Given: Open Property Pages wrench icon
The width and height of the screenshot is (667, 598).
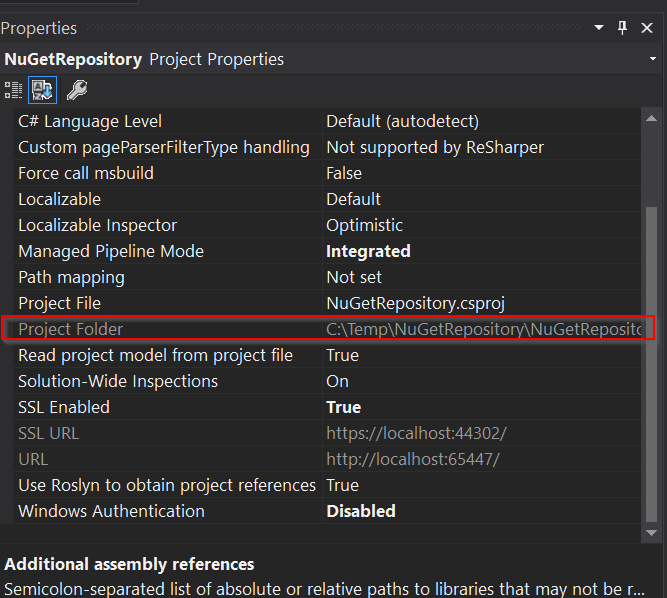Looking at the screenshot, I should (x=76, y=90).
